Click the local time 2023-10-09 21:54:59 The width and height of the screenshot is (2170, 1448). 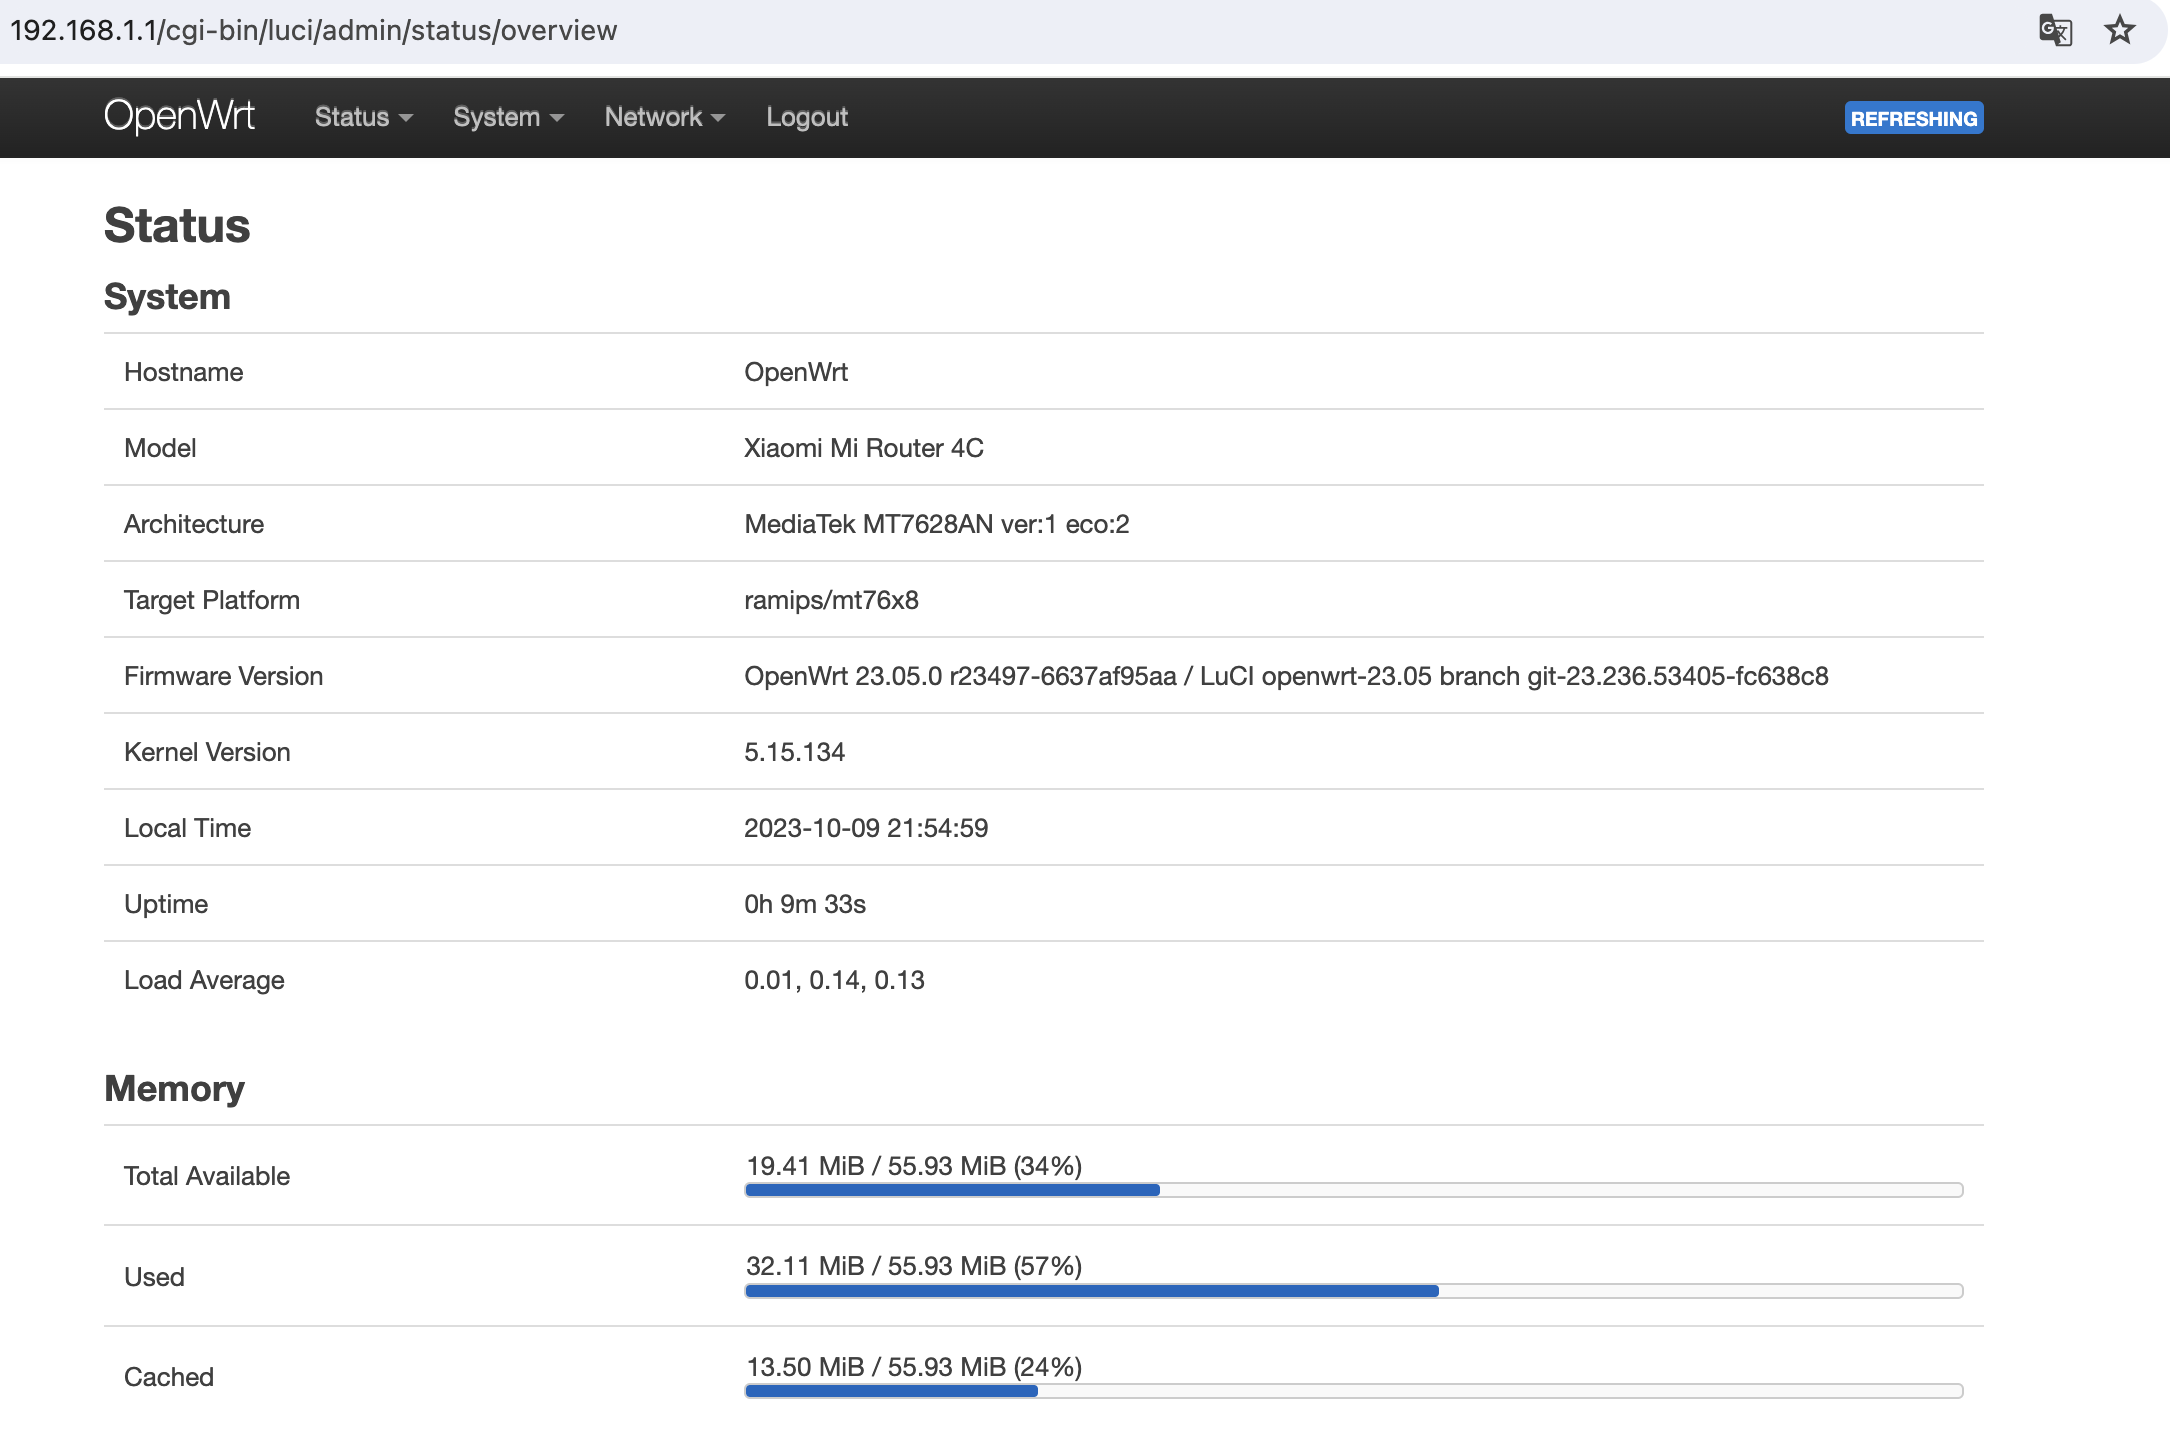[866, 828]
